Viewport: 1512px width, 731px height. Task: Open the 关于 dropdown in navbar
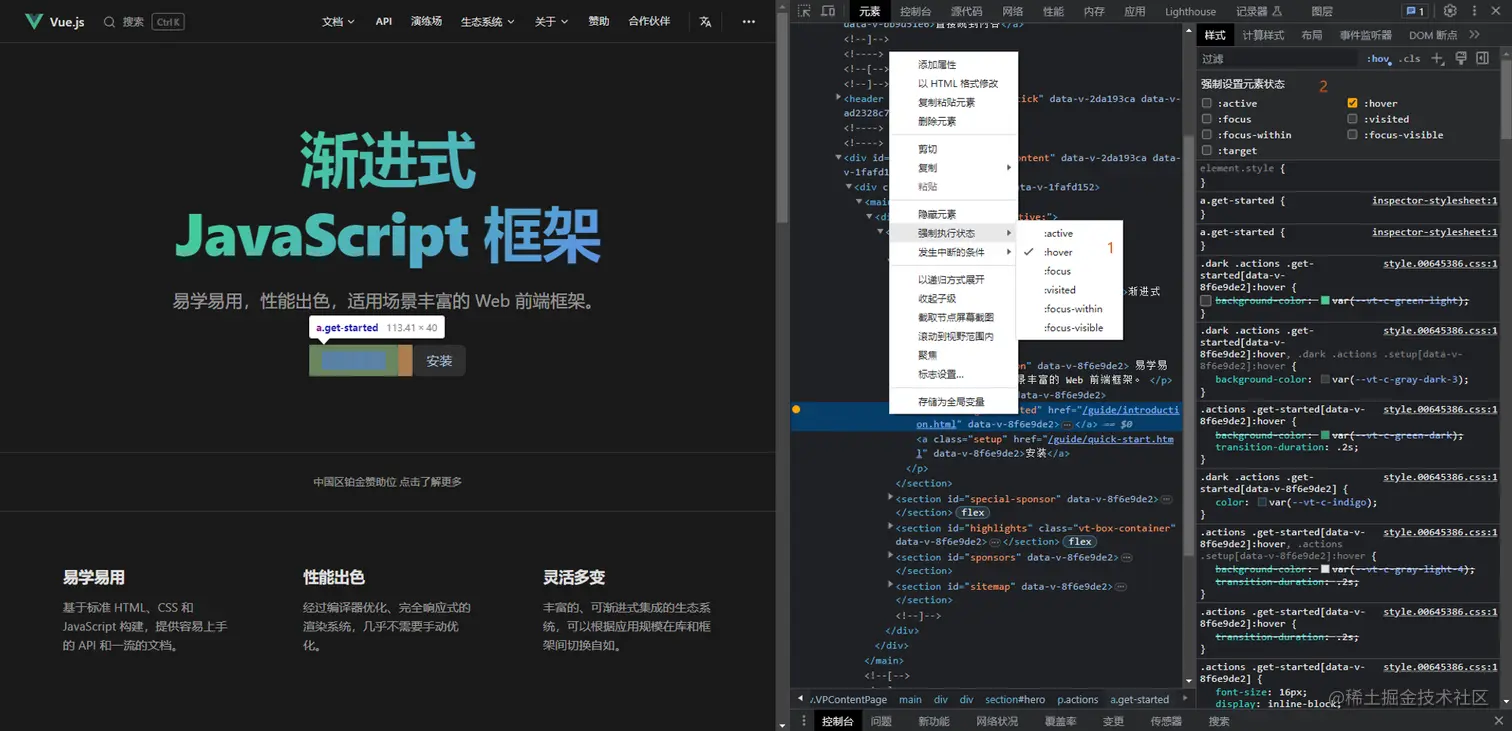pyautogui.click(x=551, y=21)
